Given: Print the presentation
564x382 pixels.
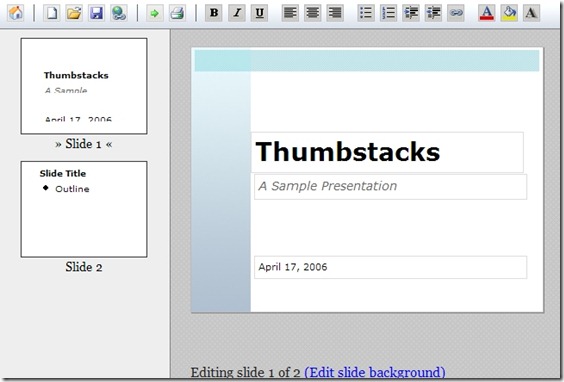Looking at the screenshot, I should [x=177, y=13].
